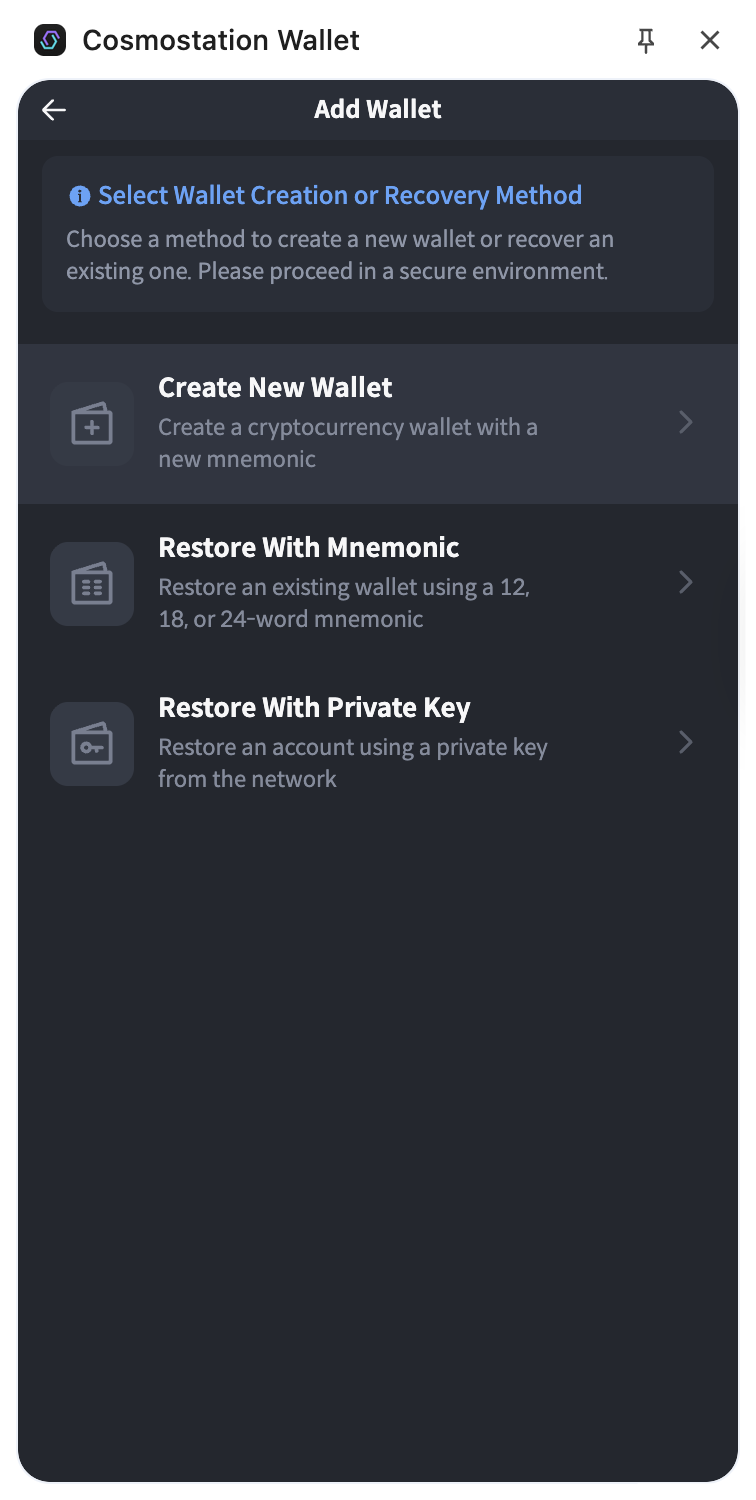
Task: Close the Cosmostation Wallet window
Action: click(710, 40)
